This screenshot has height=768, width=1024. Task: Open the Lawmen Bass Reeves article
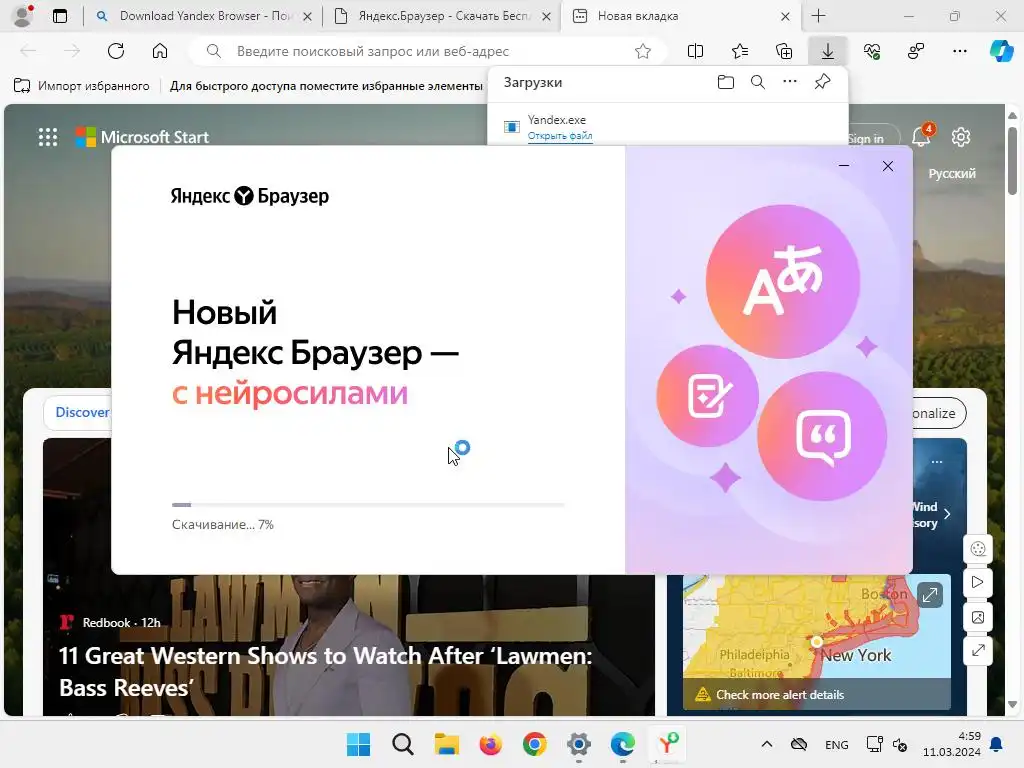(x=325, y=671)
